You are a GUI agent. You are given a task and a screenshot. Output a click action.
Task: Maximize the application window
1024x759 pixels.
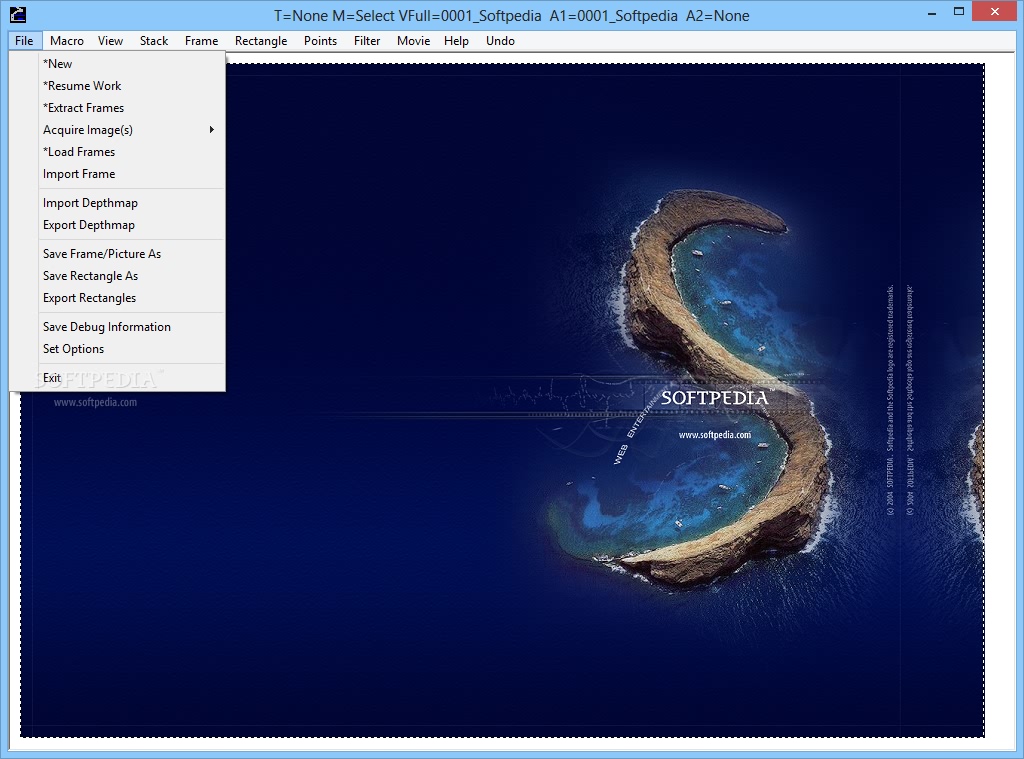pos(959,12)
